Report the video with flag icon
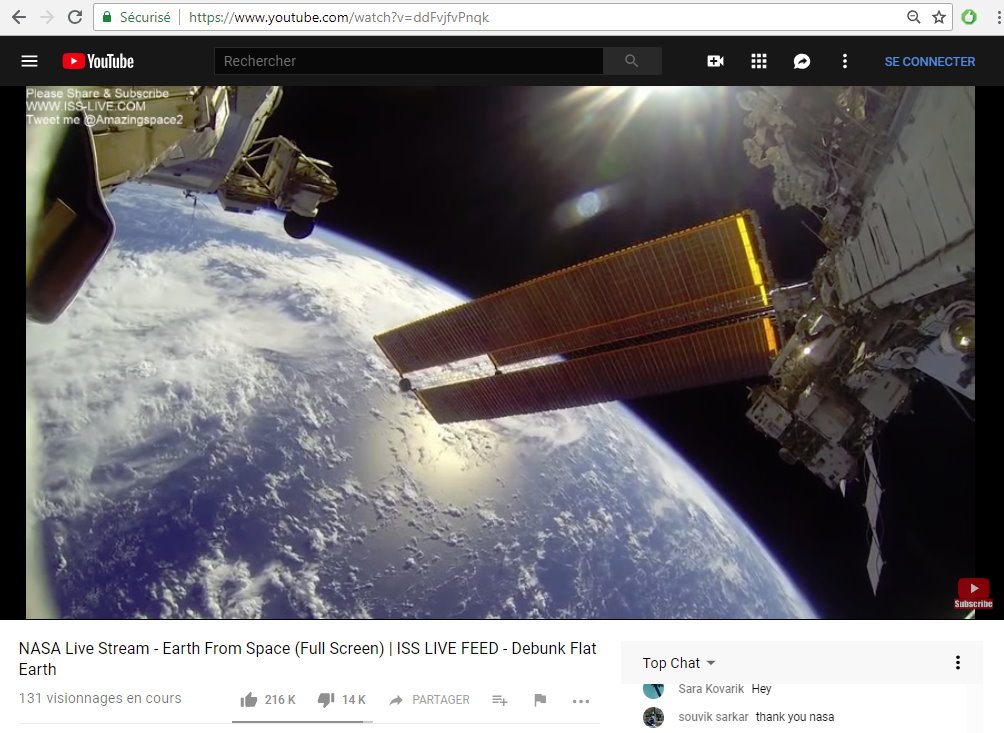 pos(540,700)
